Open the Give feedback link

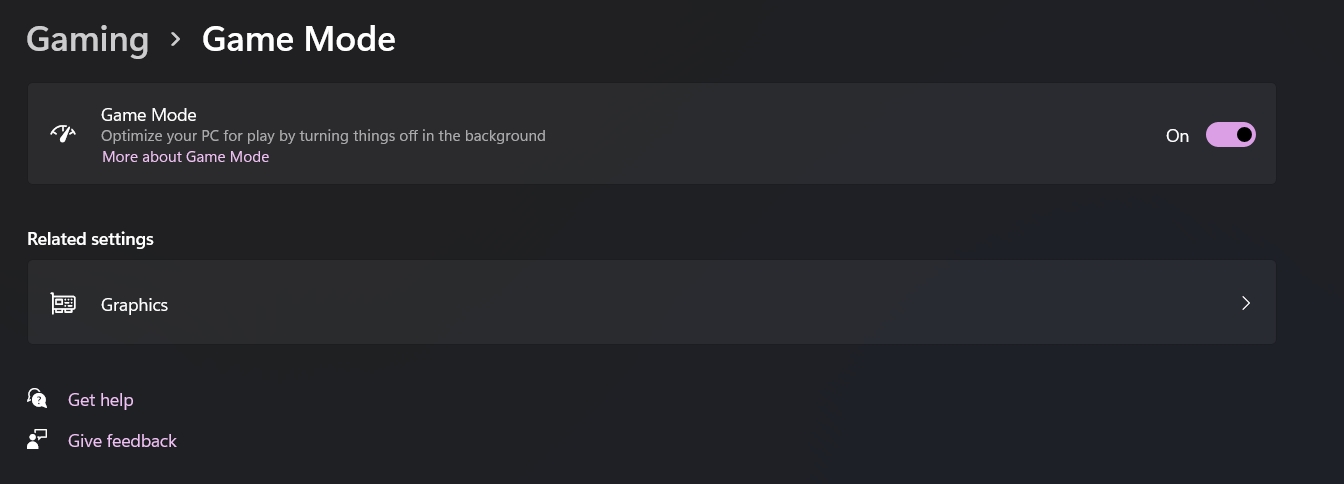(x=122, y=441)
